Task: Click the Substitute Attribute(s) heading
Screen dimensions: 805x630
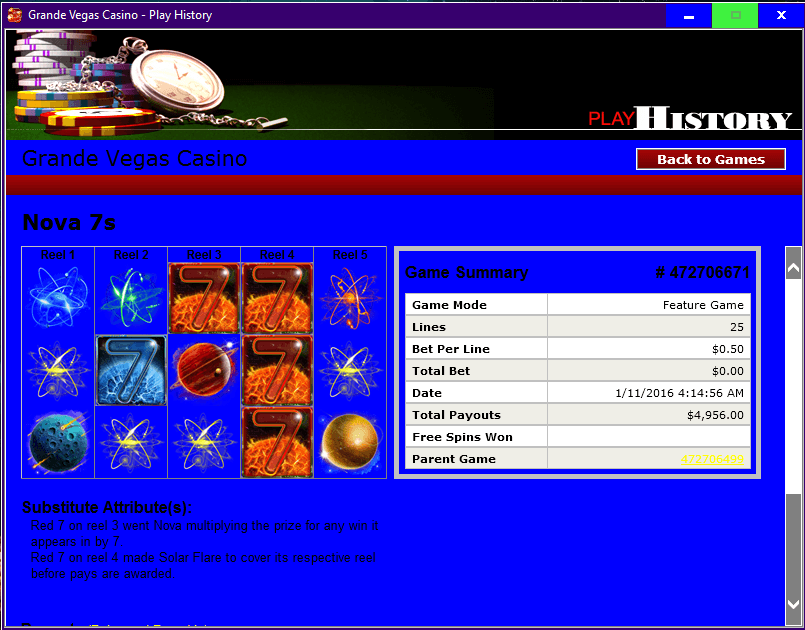Action: [107, 507]
